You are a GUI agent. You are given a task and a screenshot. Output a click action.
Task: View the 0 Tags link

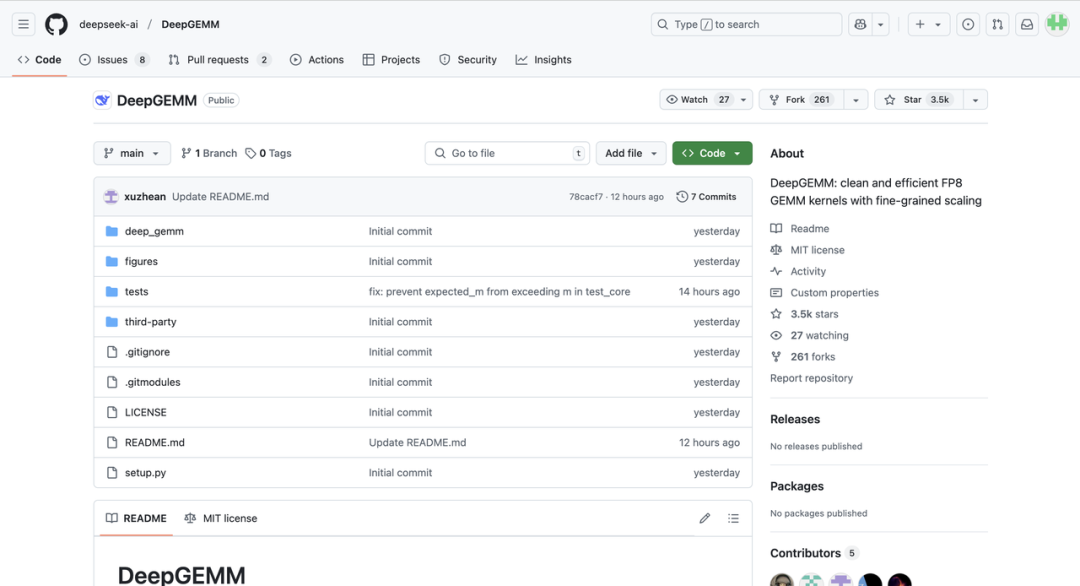pos(269,154)
